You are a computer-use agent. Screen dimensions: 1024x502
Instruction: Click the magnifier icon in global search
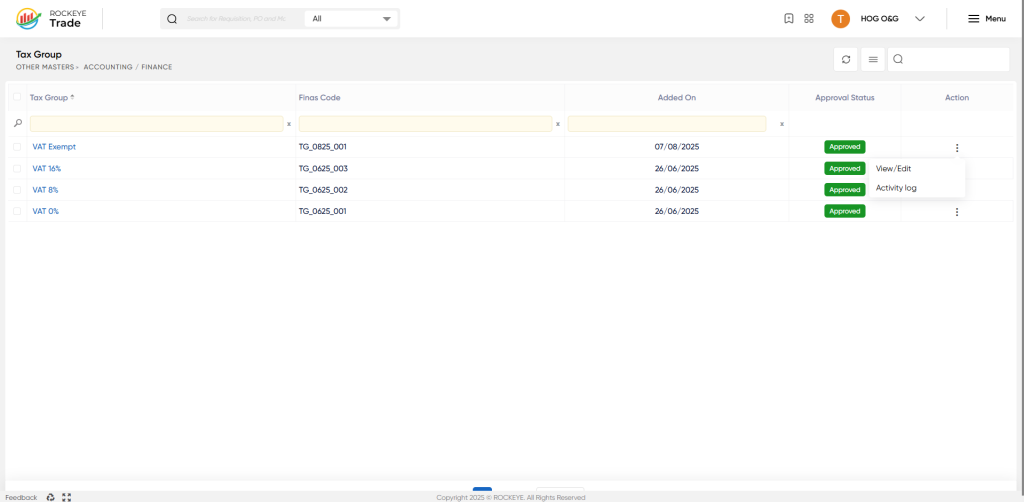click(172, 19)
